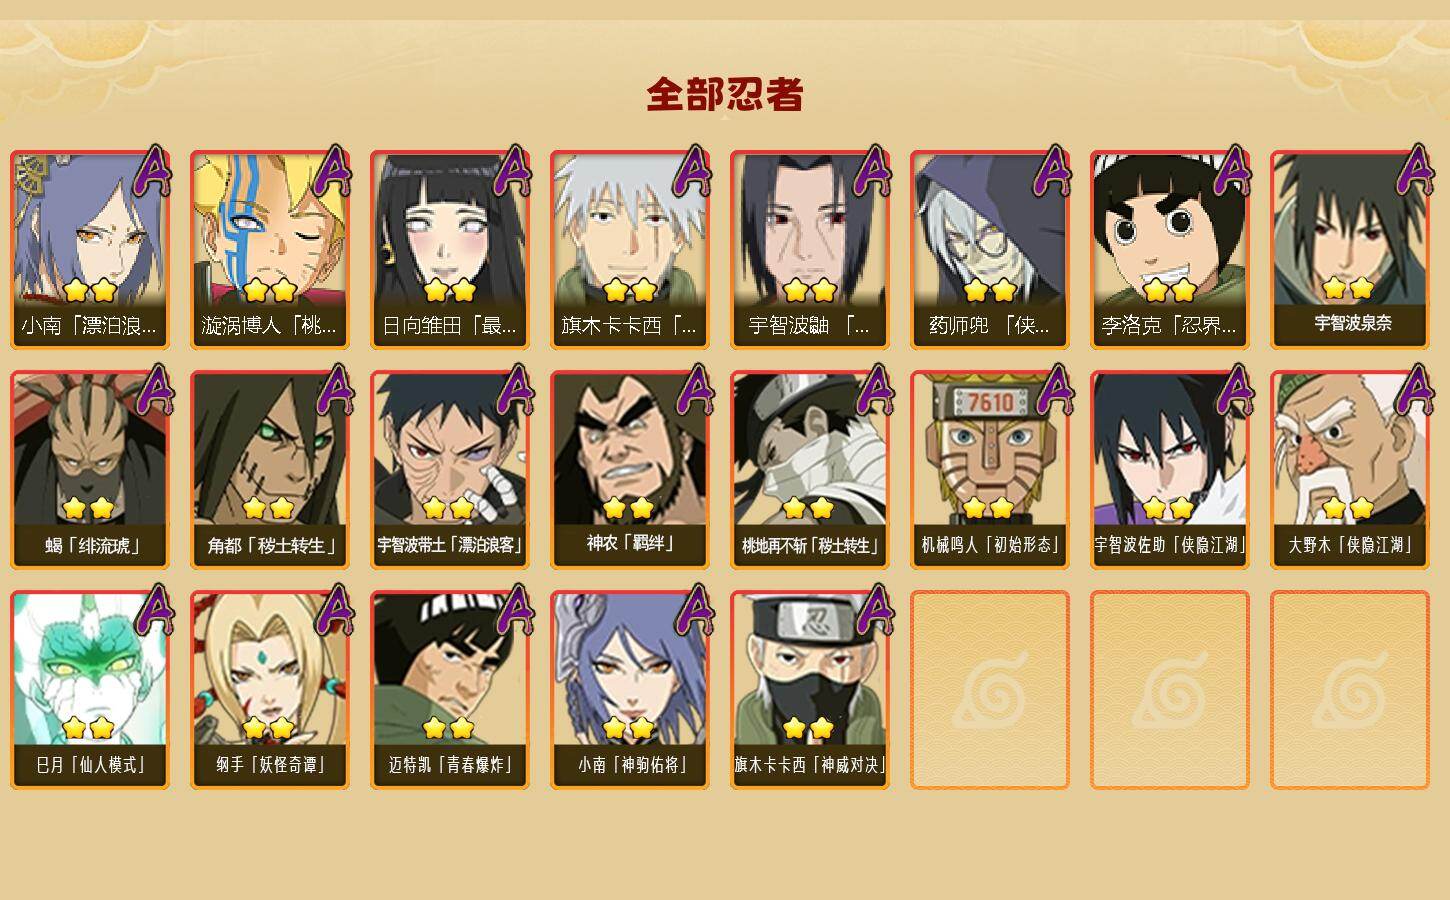
Task: Click the 全部忍者 heading tab
Action: [x=725, y=94]
